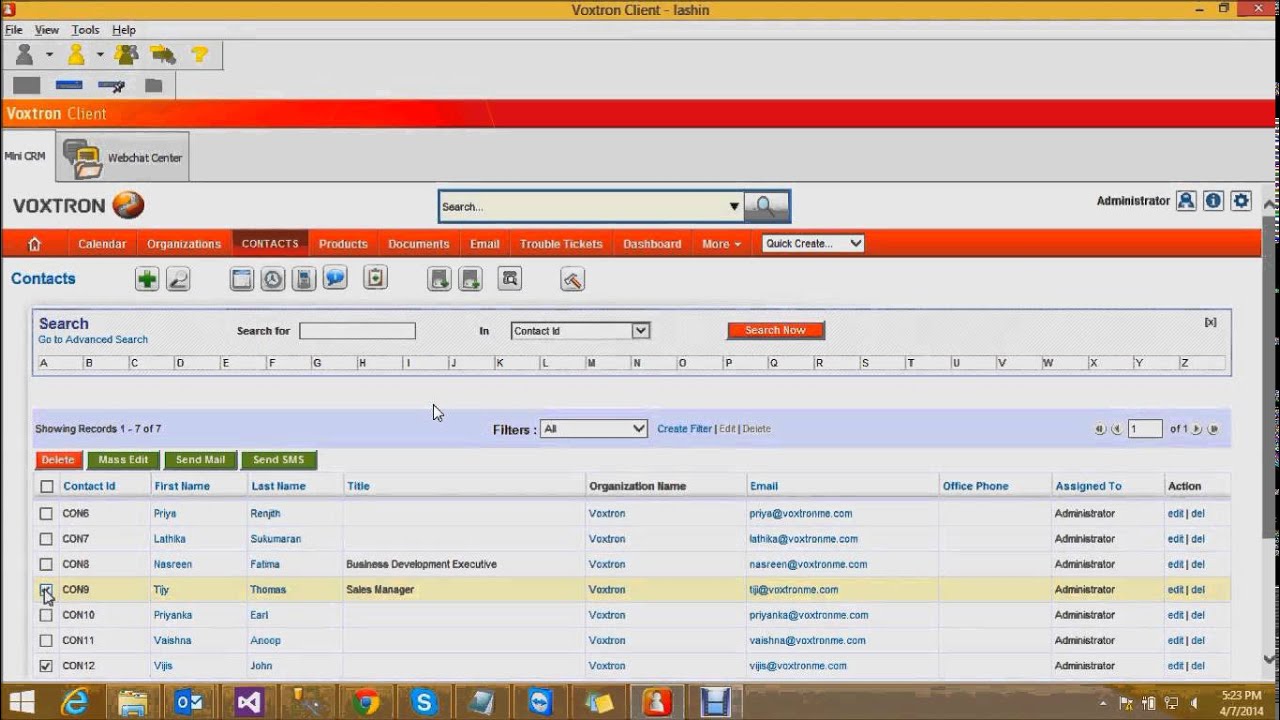Check the box for contact CON10
The height and width of the screenshot is (720, 1280).
pos(46,616)
